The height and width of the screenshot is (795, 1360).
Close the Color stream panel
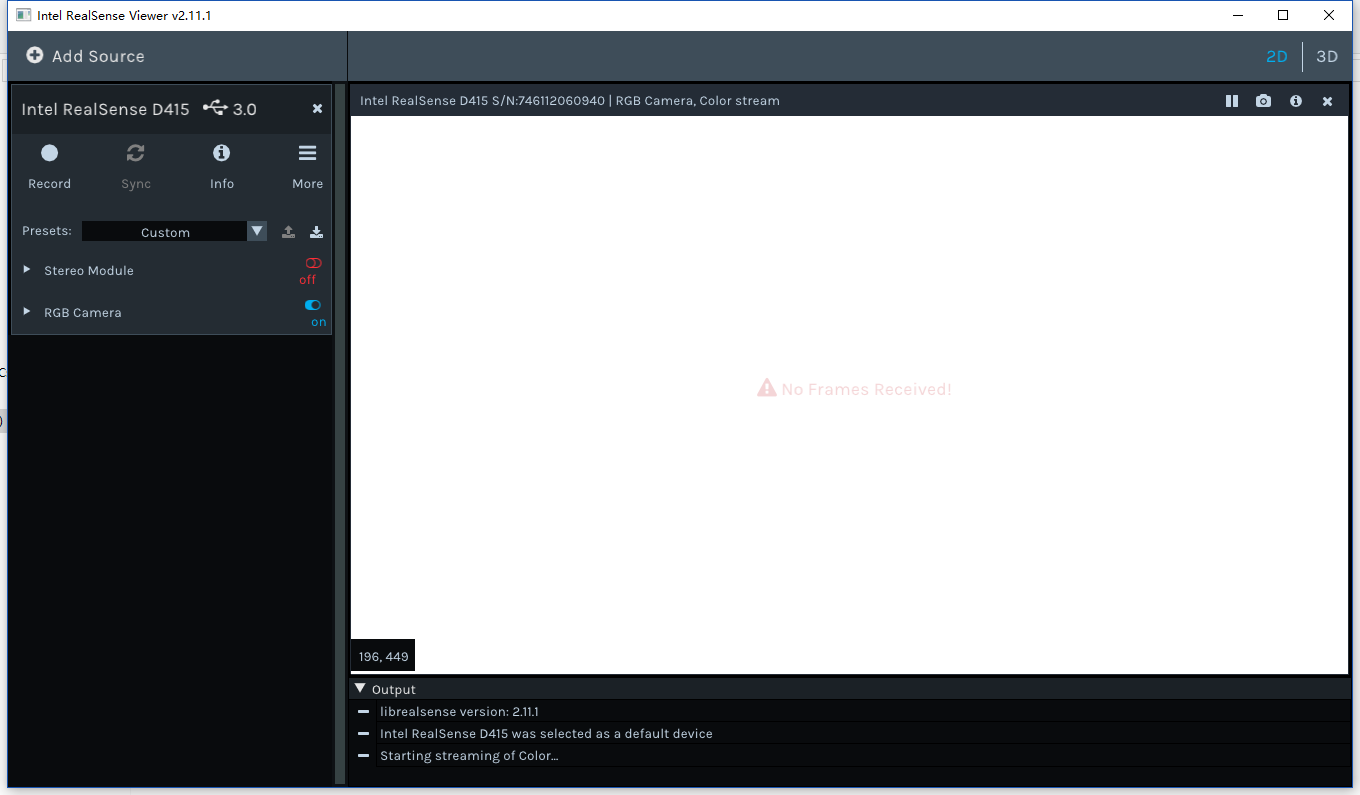(x=1327, y=100)
